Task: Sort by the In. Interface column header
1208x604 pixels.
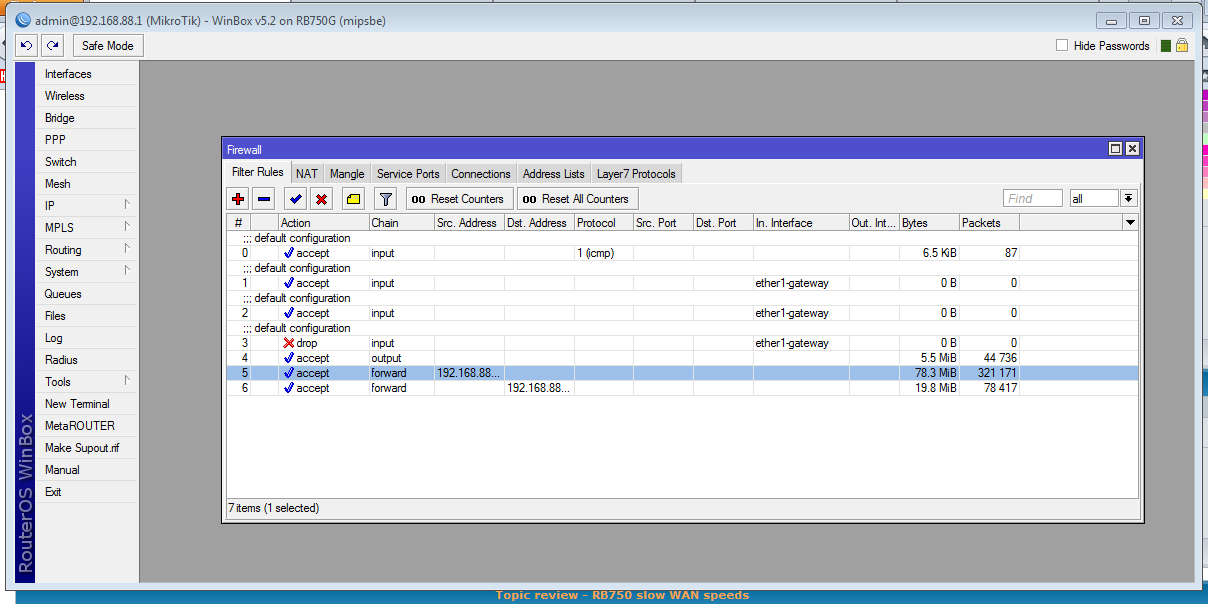Action: click(x=800, y=222)
